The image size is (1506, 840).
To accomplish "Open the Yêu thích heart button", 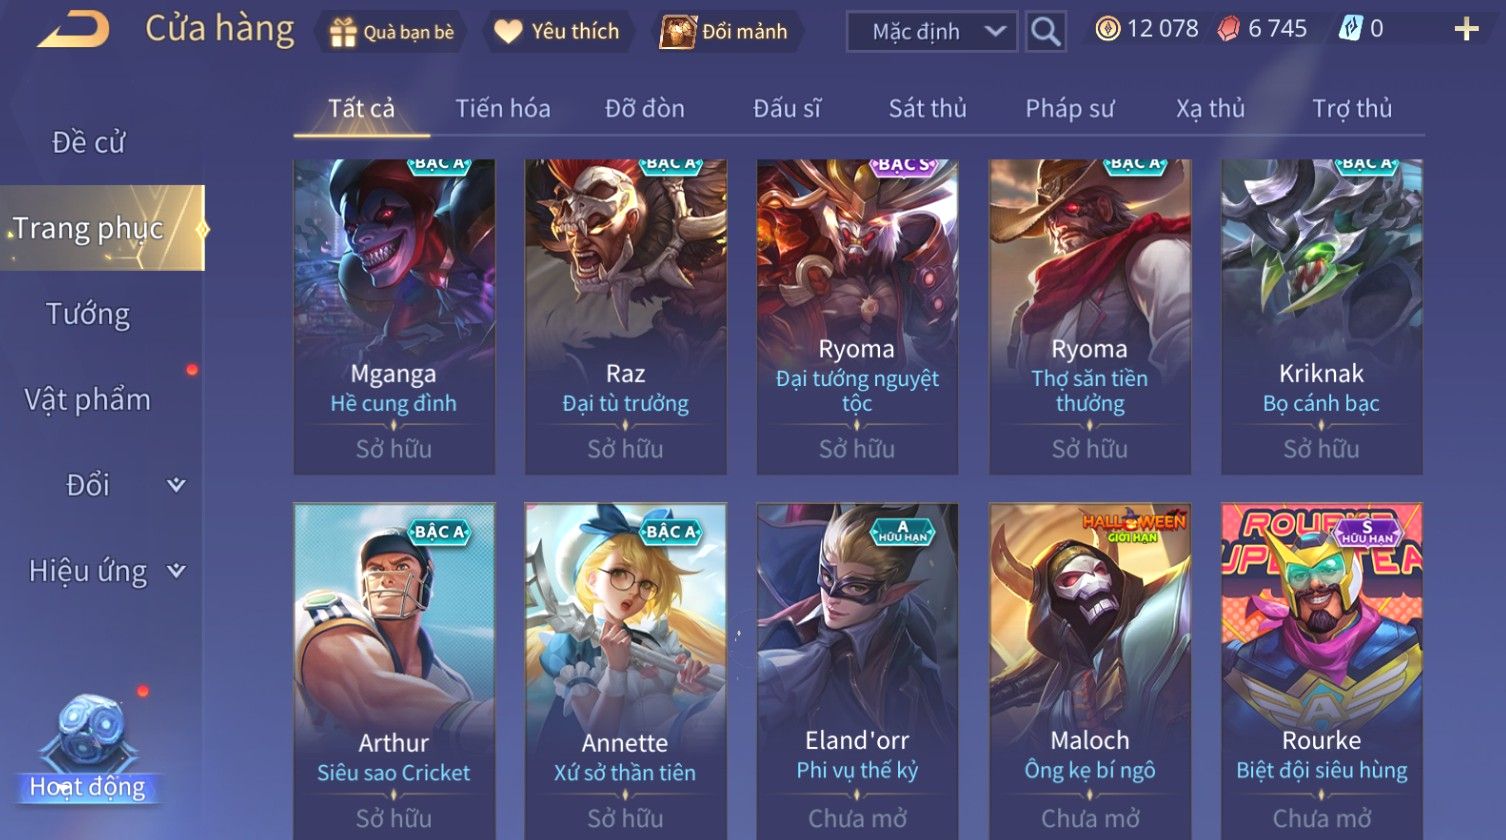I will (x=558, y=32).
